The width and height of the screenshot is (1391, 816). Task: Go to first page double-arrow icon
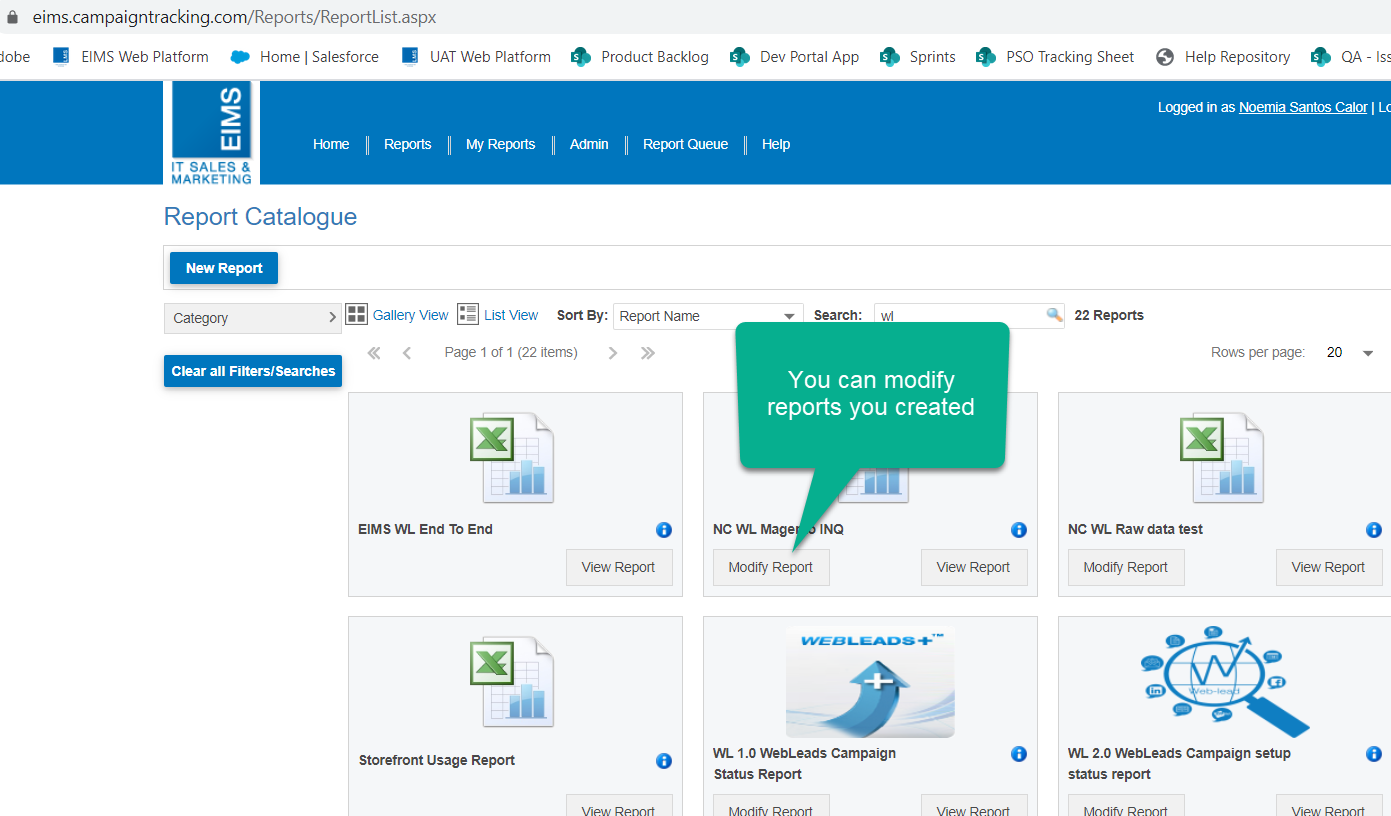pos(374,353)
